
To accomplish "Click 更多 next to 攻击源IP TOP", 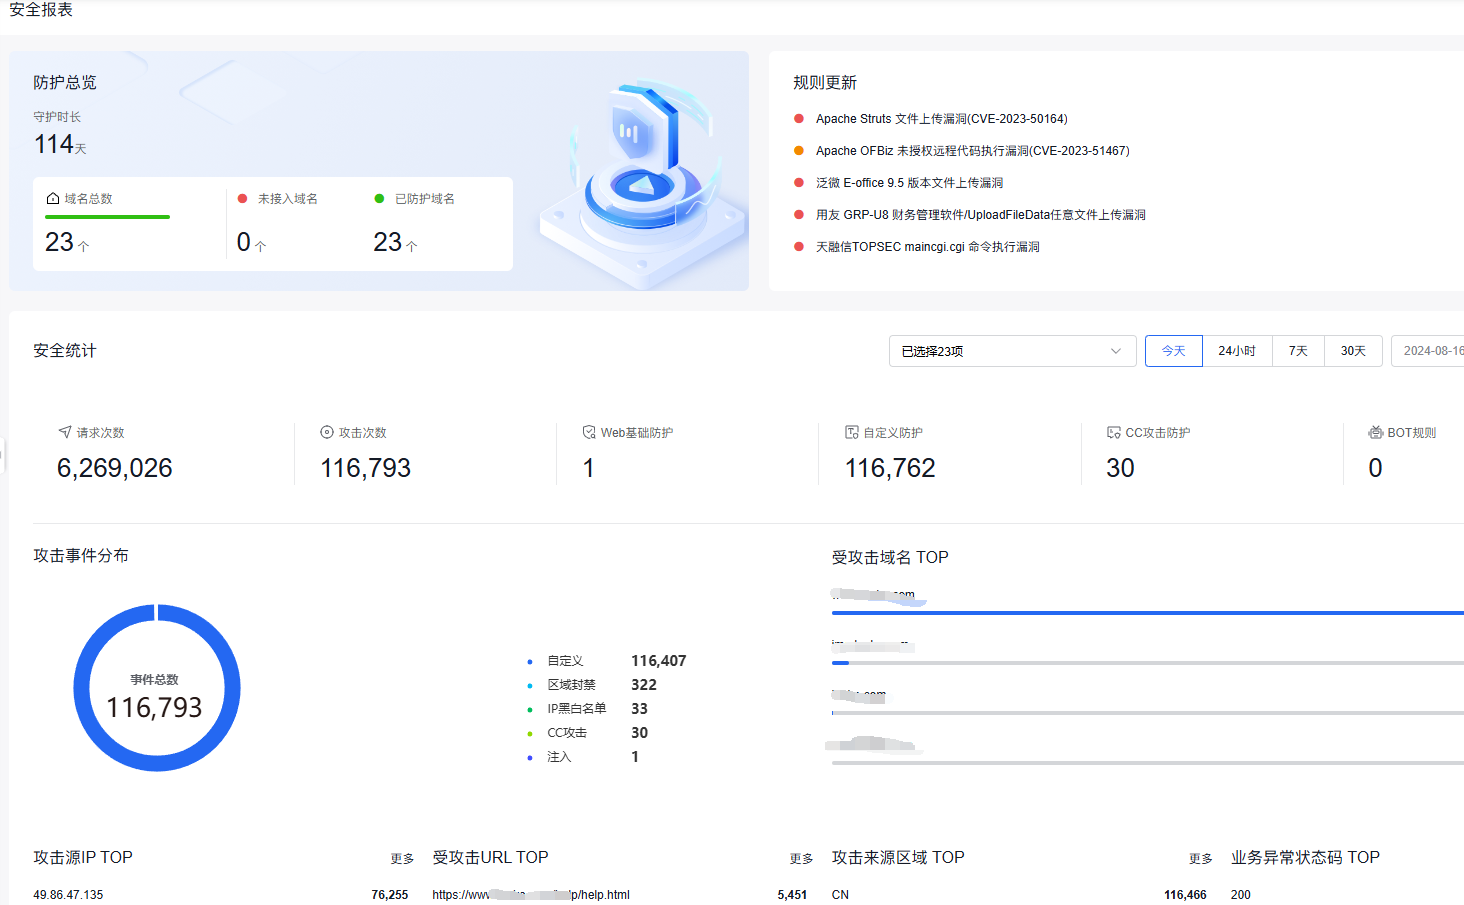I will point(402,859).
